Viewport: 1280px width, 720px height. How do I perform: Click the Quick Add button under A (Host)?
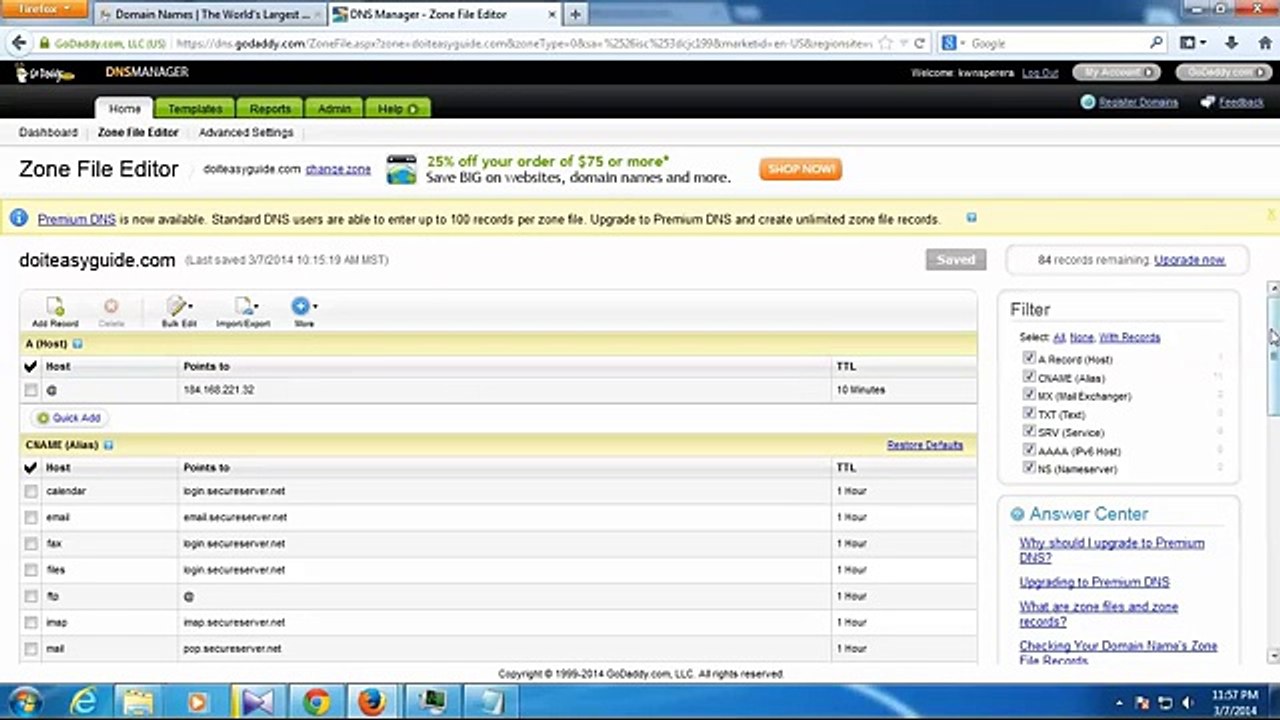[x=70, y=418]
